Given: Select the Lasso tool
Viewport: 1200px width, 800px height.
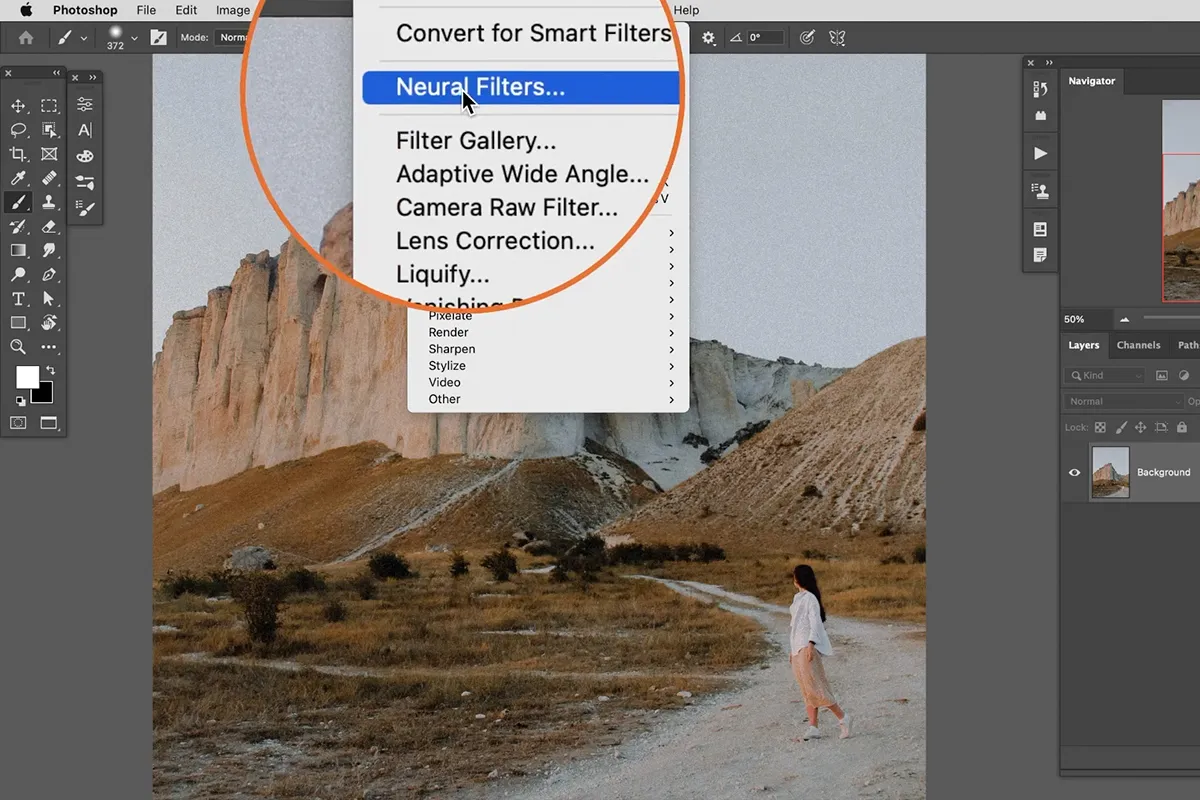Looking at the screenshot, I should [x=18, y=130].
